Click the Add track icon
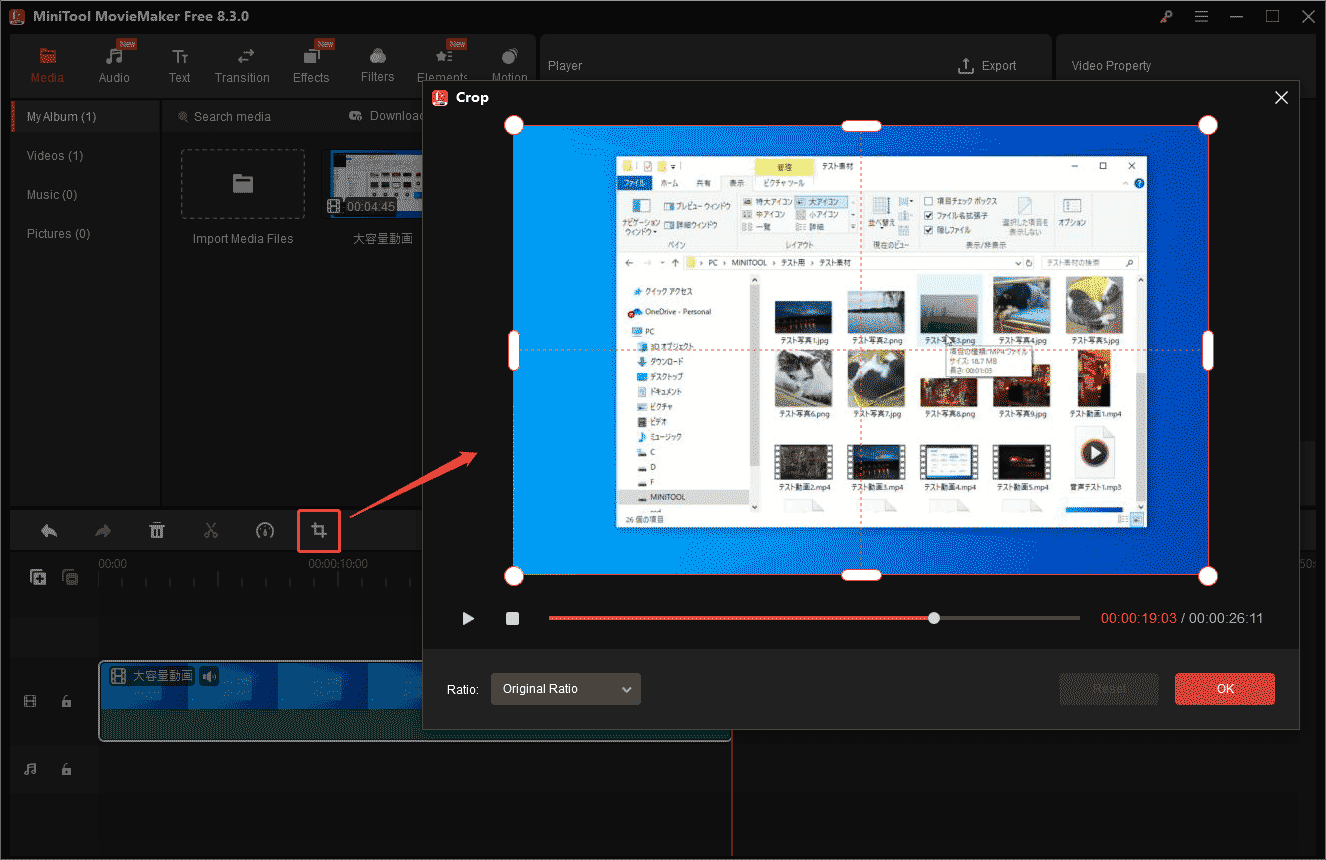 38,577
